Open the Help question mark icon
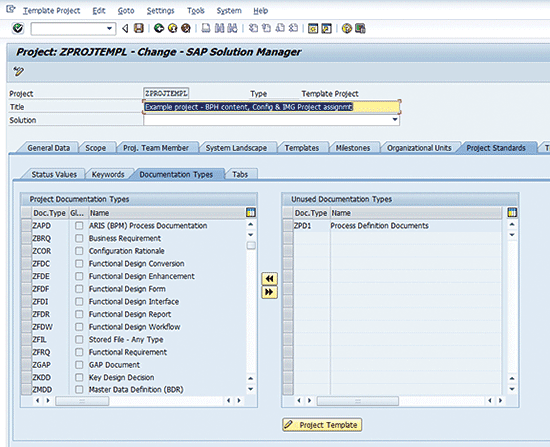The width and height of the screenshot is (550, 447). coord(347,28)
